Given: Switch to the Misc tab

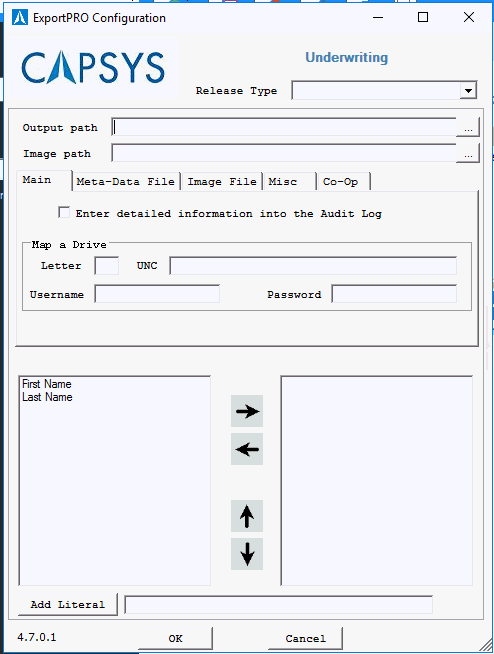Looking at the screenshot, I should 289,181.
